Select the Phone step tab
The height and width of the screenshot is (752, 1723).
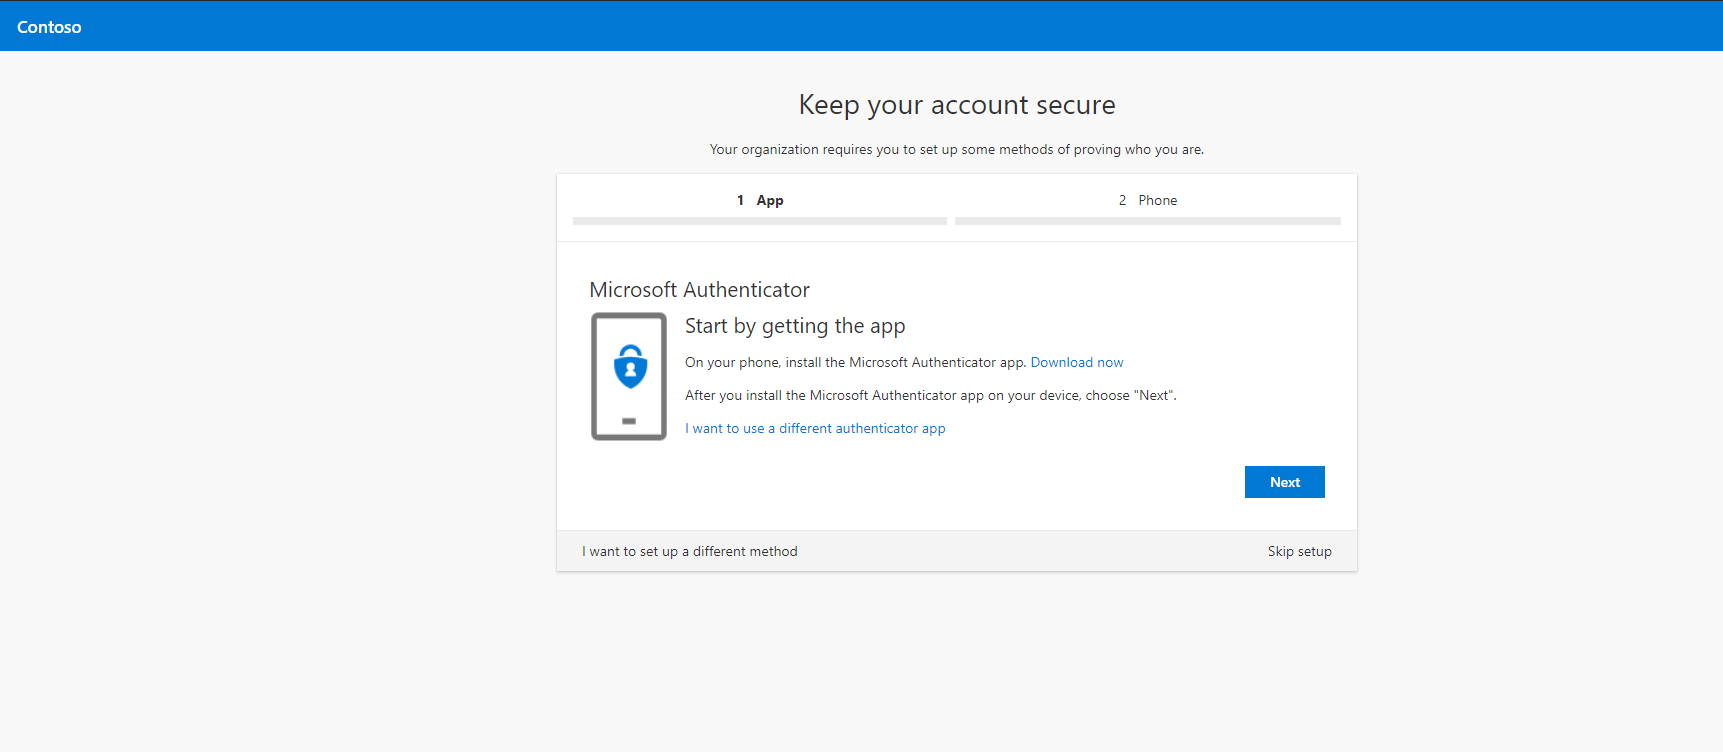[x=1148, y=200]
